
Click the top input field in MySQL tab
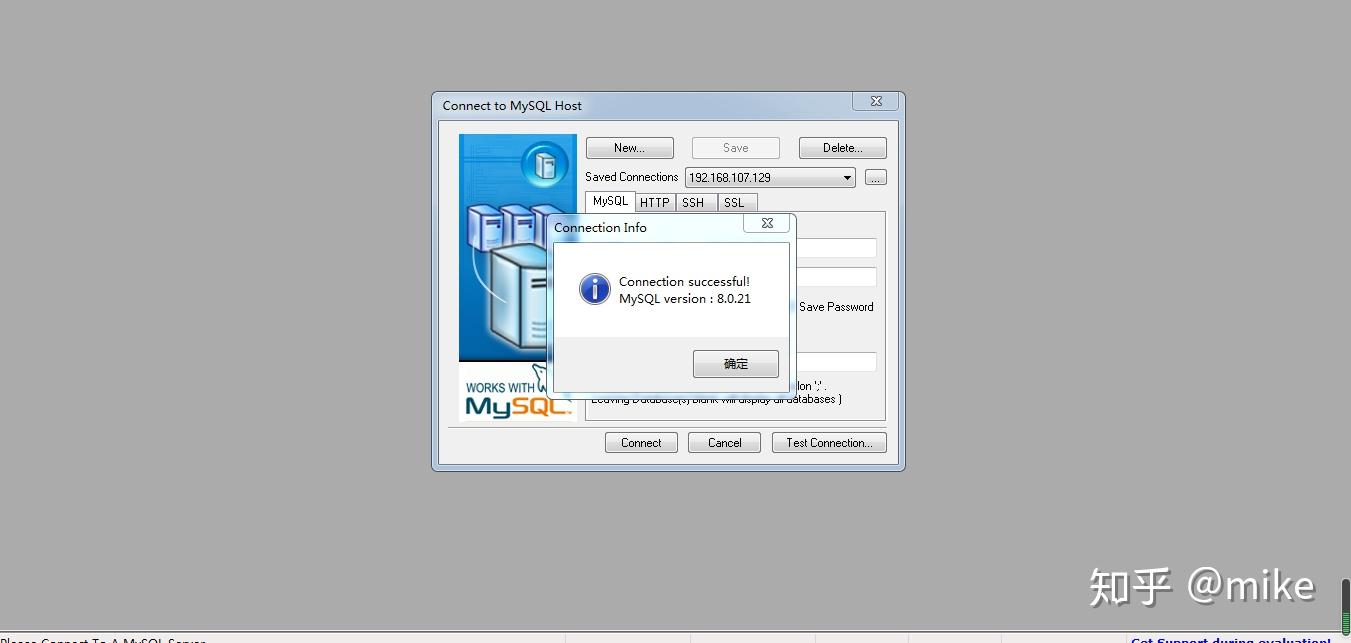[836, 248]
